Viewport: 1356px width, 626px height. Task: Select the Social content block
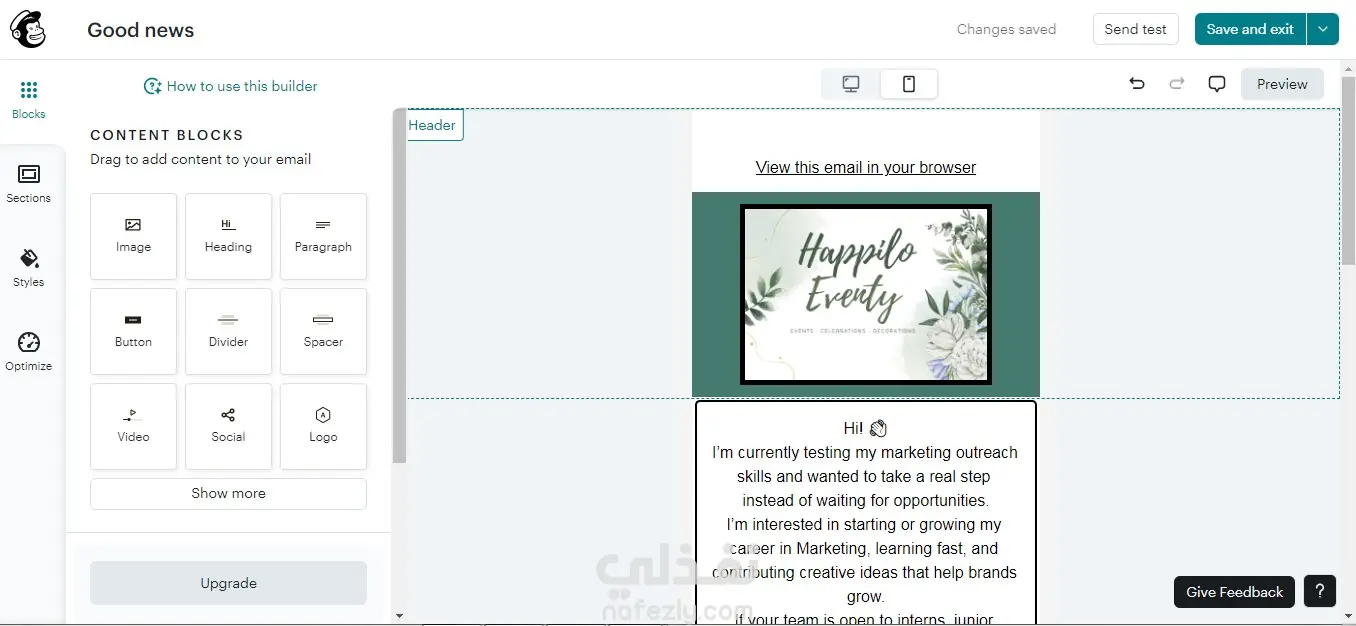(x=228, y=426)
